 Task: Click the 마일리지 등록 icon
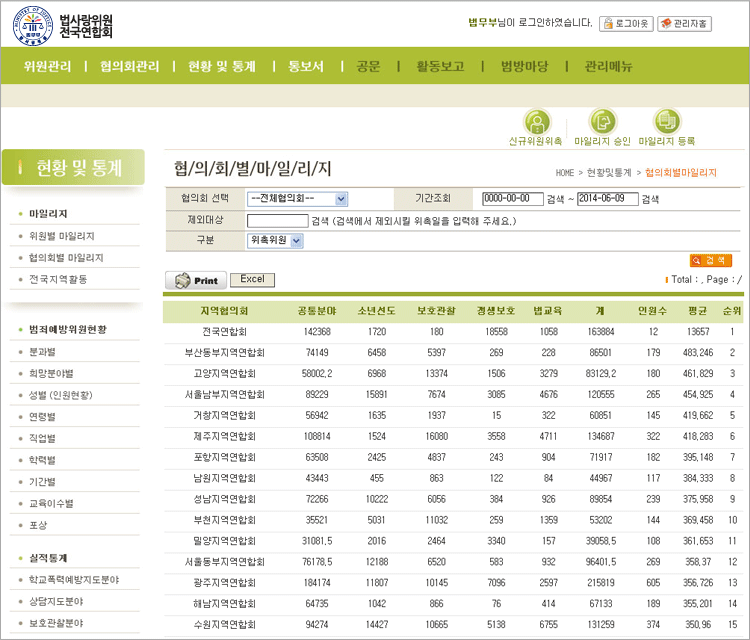pos(666,122)
